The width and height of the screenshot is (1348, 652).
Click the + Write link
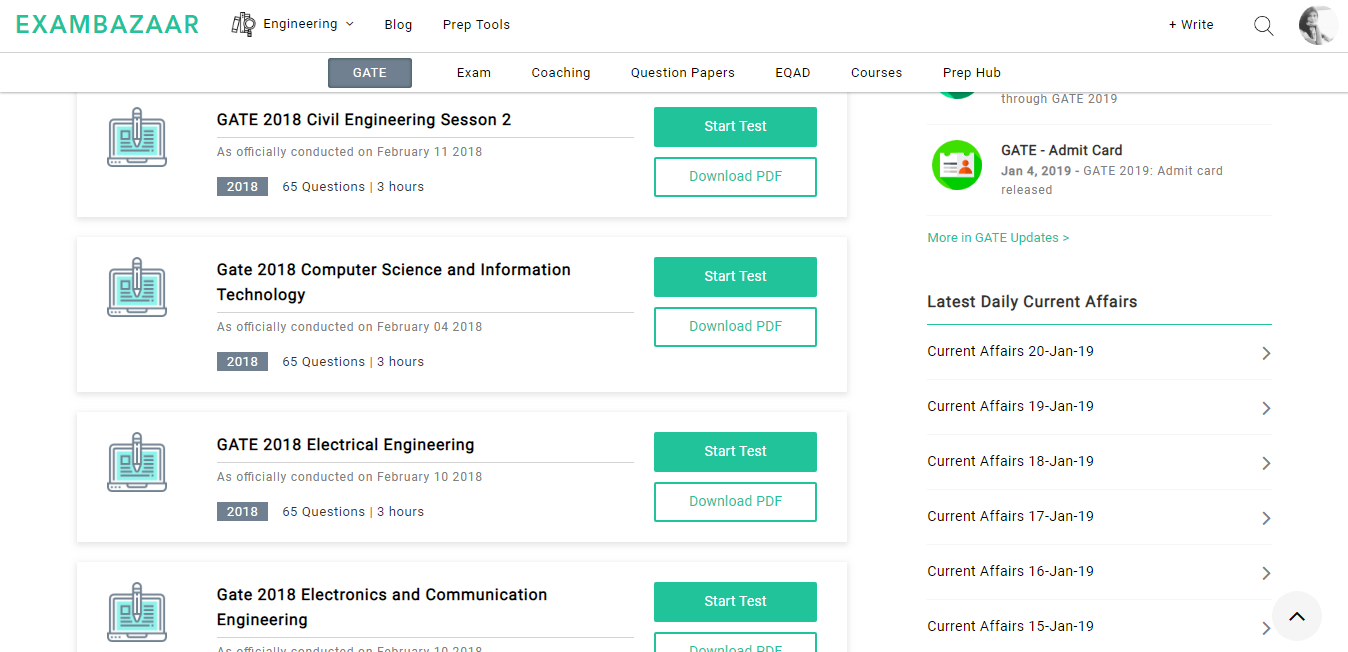1190,25
